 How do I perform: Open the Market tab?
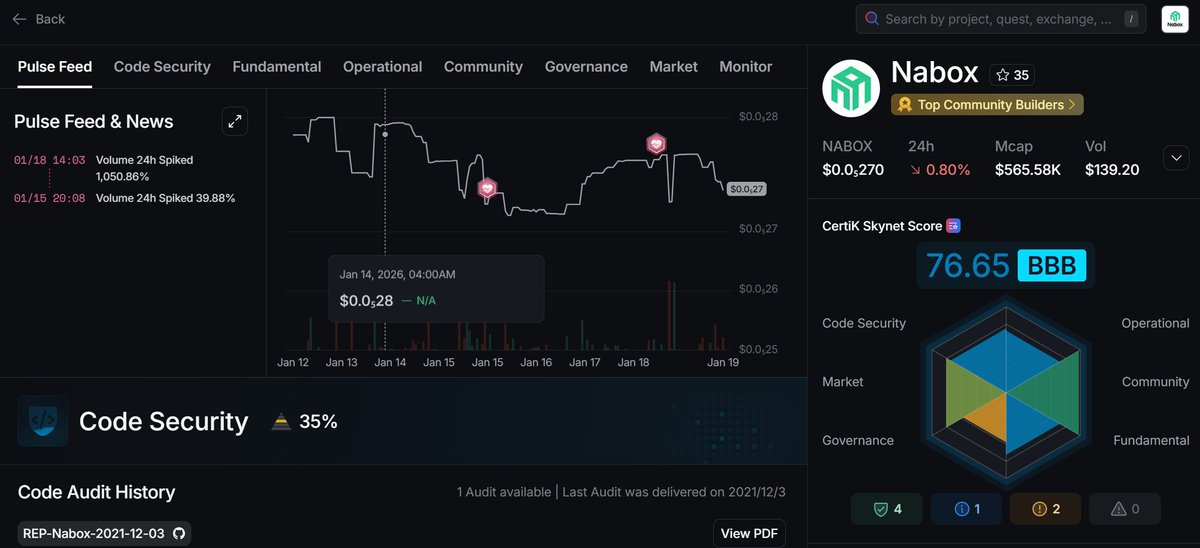point(673,67)
